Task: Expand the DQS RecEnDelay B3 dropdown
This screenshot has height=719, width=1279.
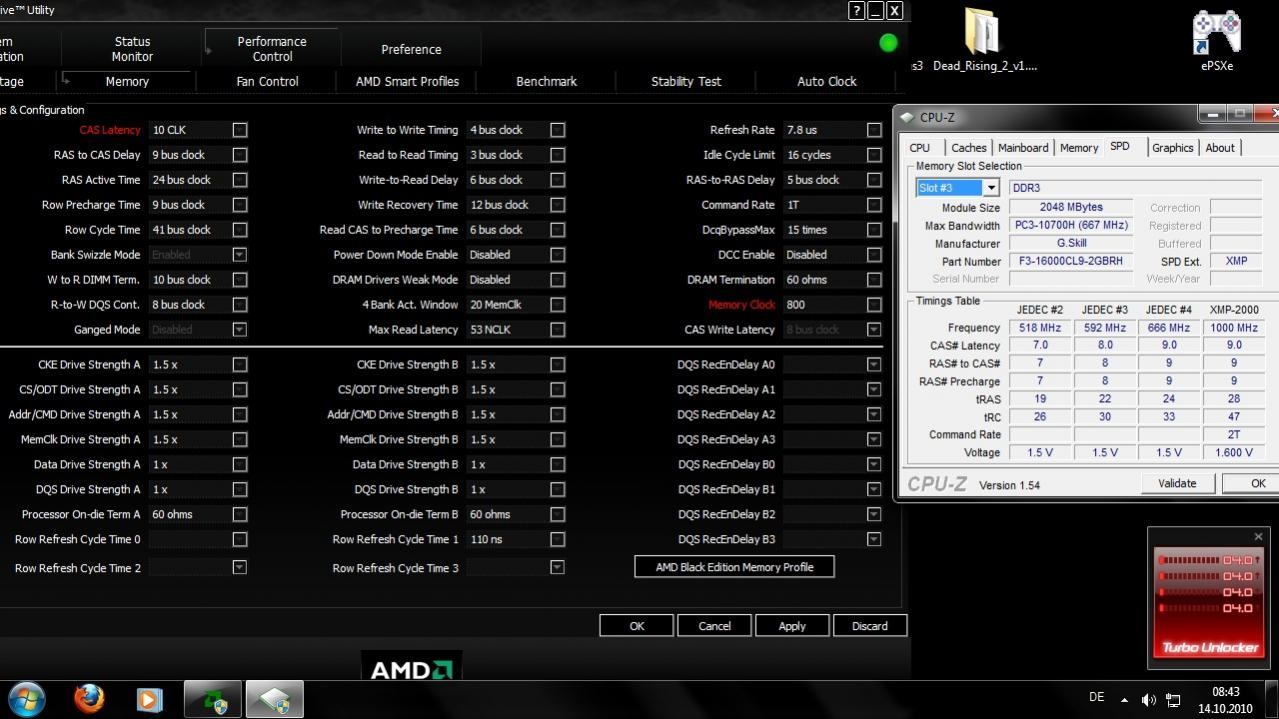Action: 875,540
